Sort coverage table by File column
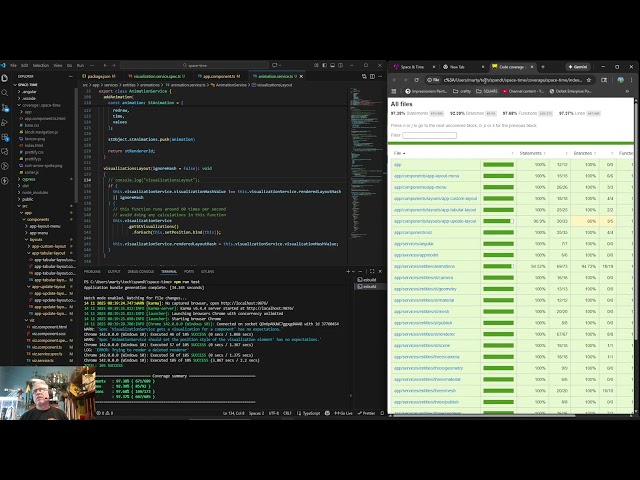This screenshot has width=640, height=480. click(400, 153)
